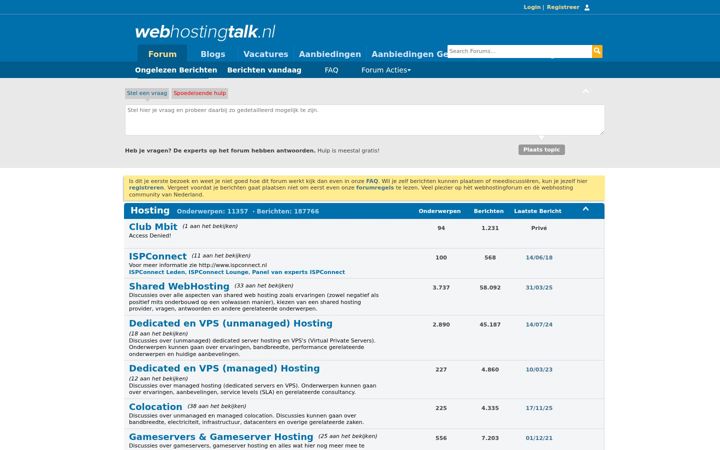Screen dimensions: 720x450
Task: Click the Login link
Action: click(x=532, y=7)
